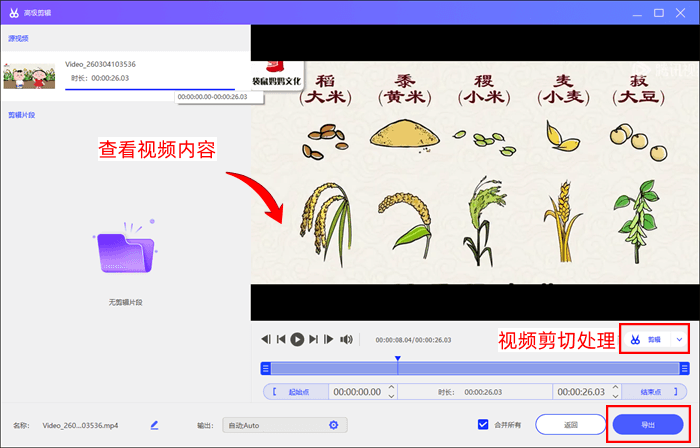Click the end time field 00:00:26.03

point(581,392)
